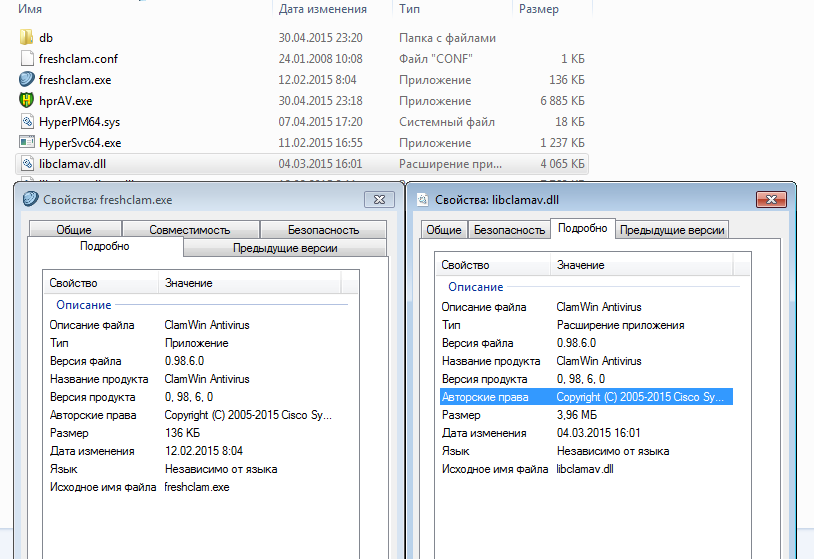The height and width of the screenshot is (559, 814).
Task: Open Совместимость tab in freshclam.exe properties
Action: click(x=190, y=229)
